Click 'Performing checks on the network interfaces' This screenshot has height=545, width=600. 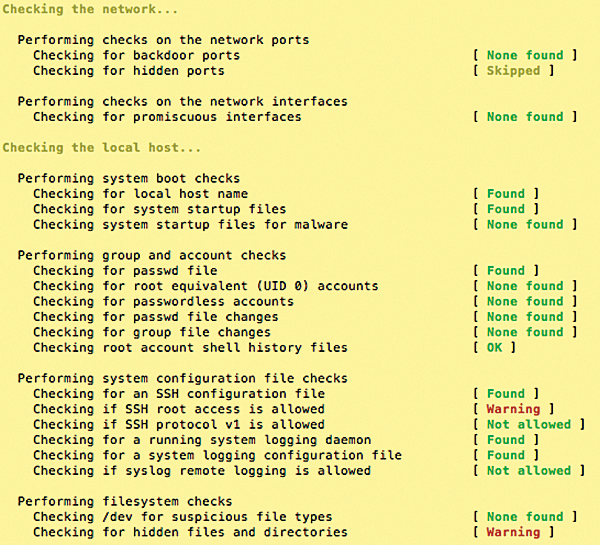pos(183,102)
